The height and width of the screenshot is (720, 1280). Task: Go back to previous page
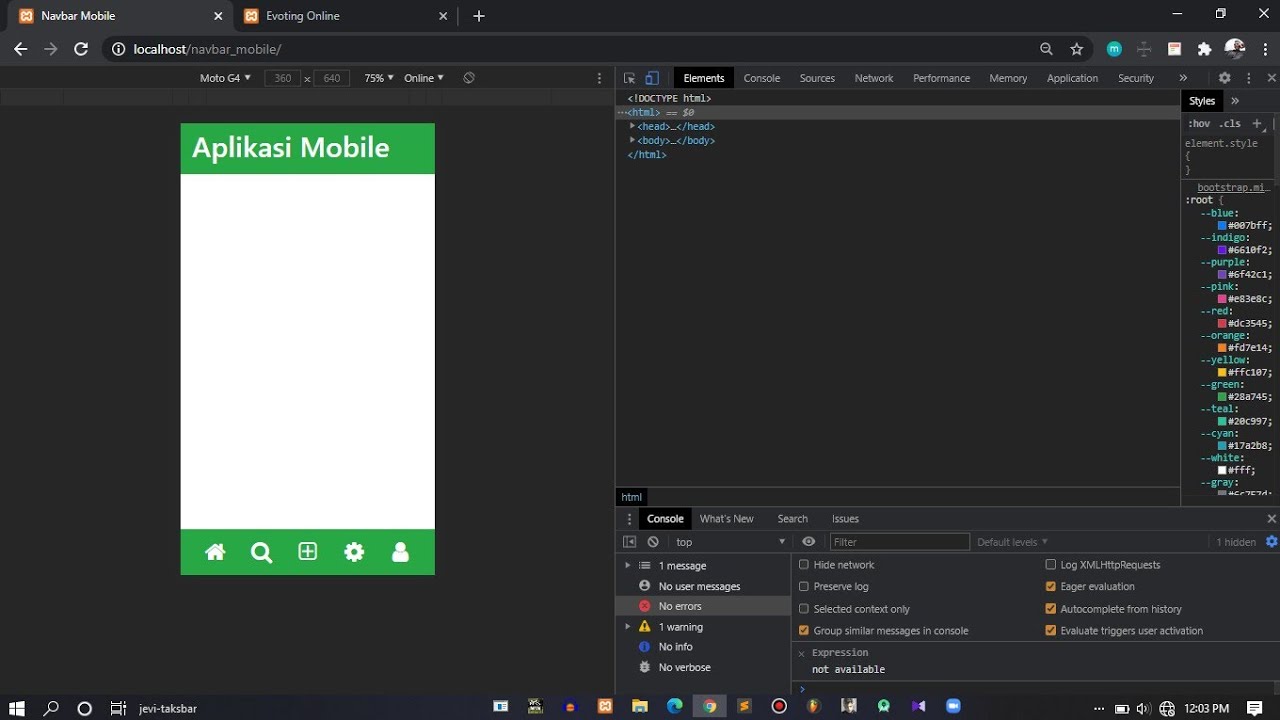[x=20, y=49]
